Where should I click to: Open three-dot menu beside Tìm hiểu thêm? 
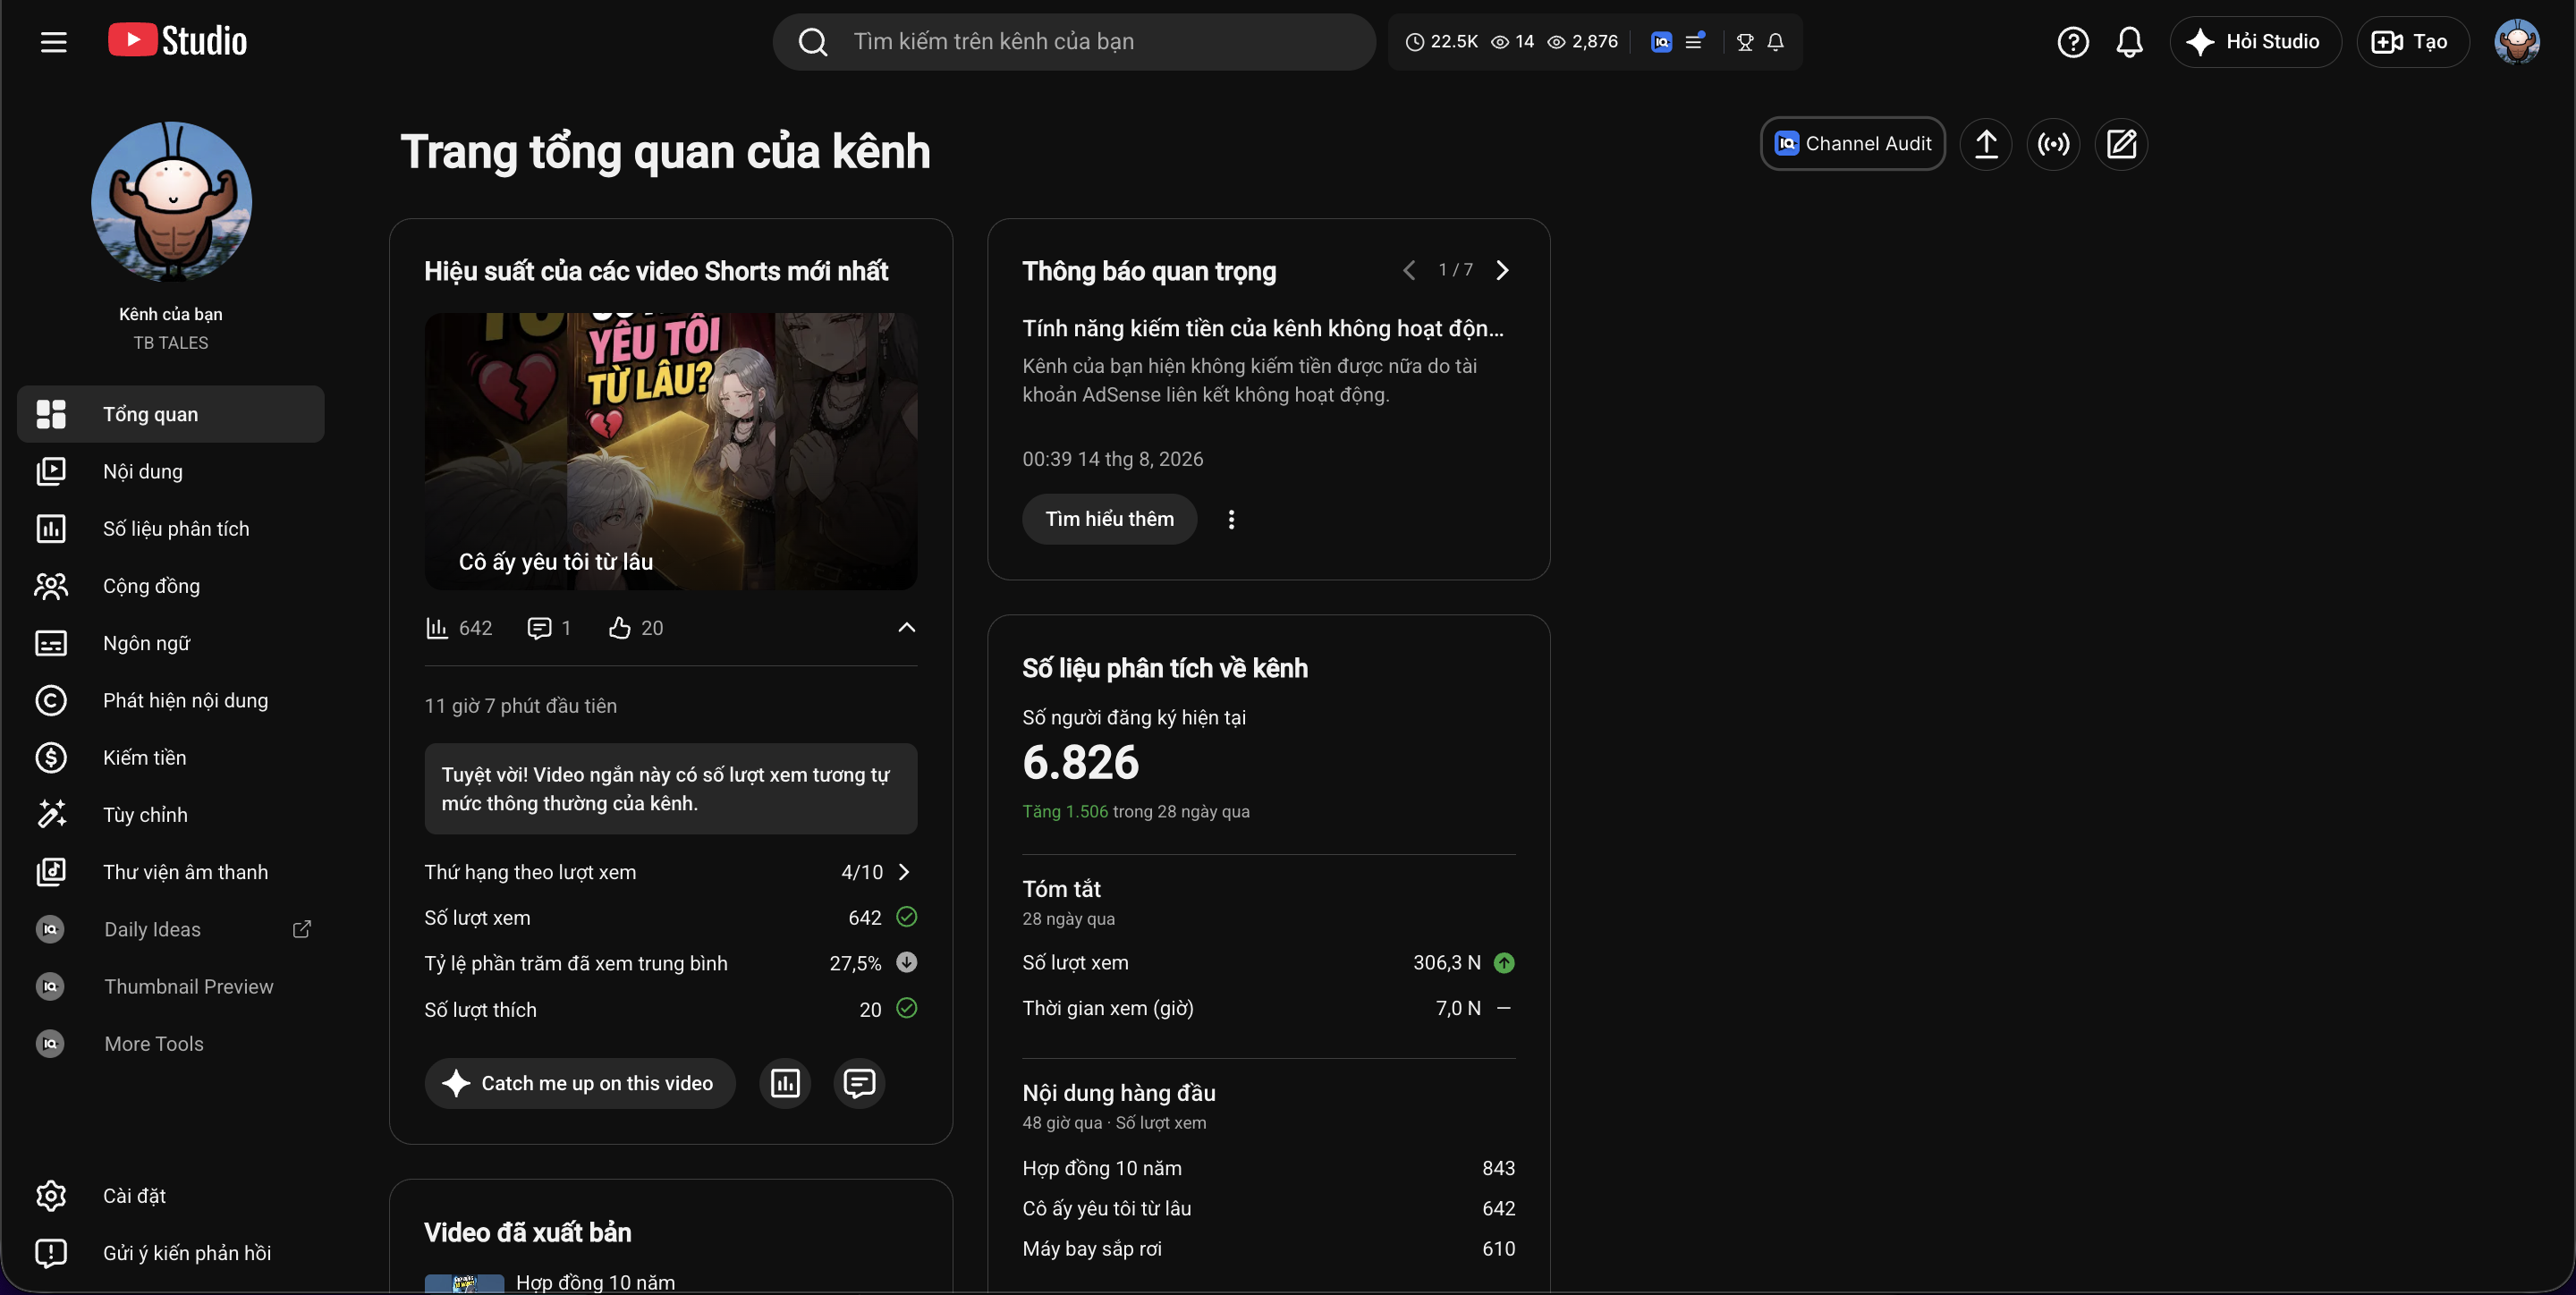coord(1231,519)
